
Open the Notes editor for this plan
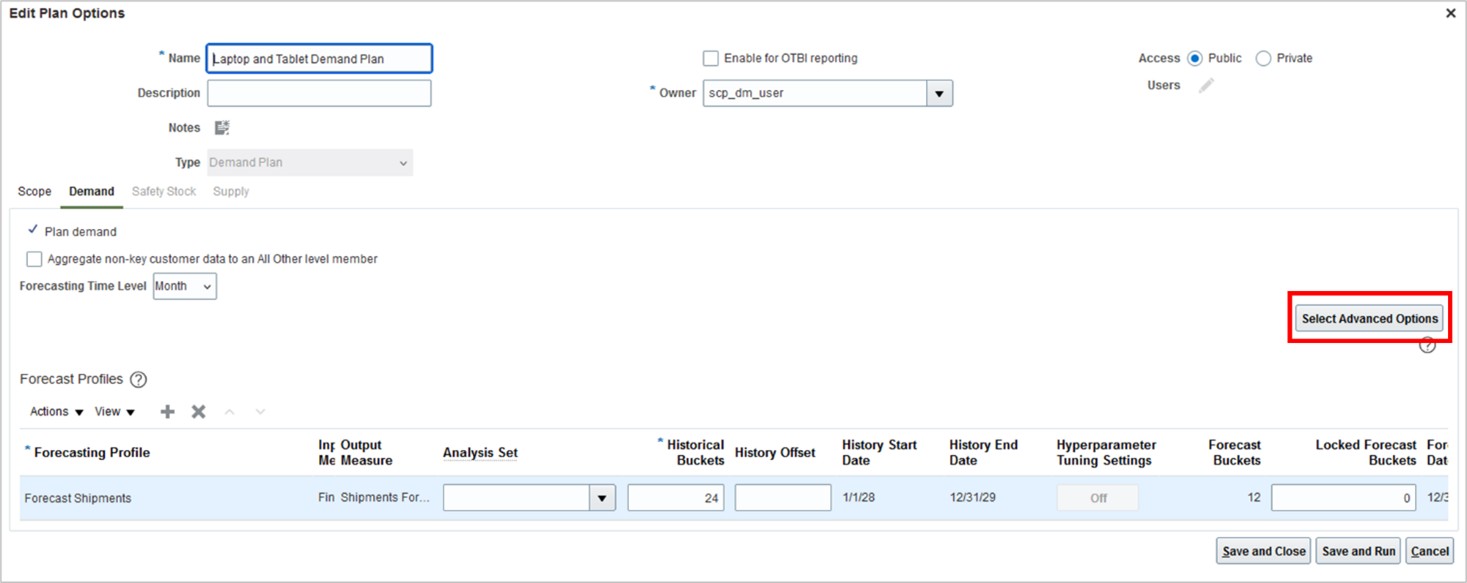coord(221,127)
